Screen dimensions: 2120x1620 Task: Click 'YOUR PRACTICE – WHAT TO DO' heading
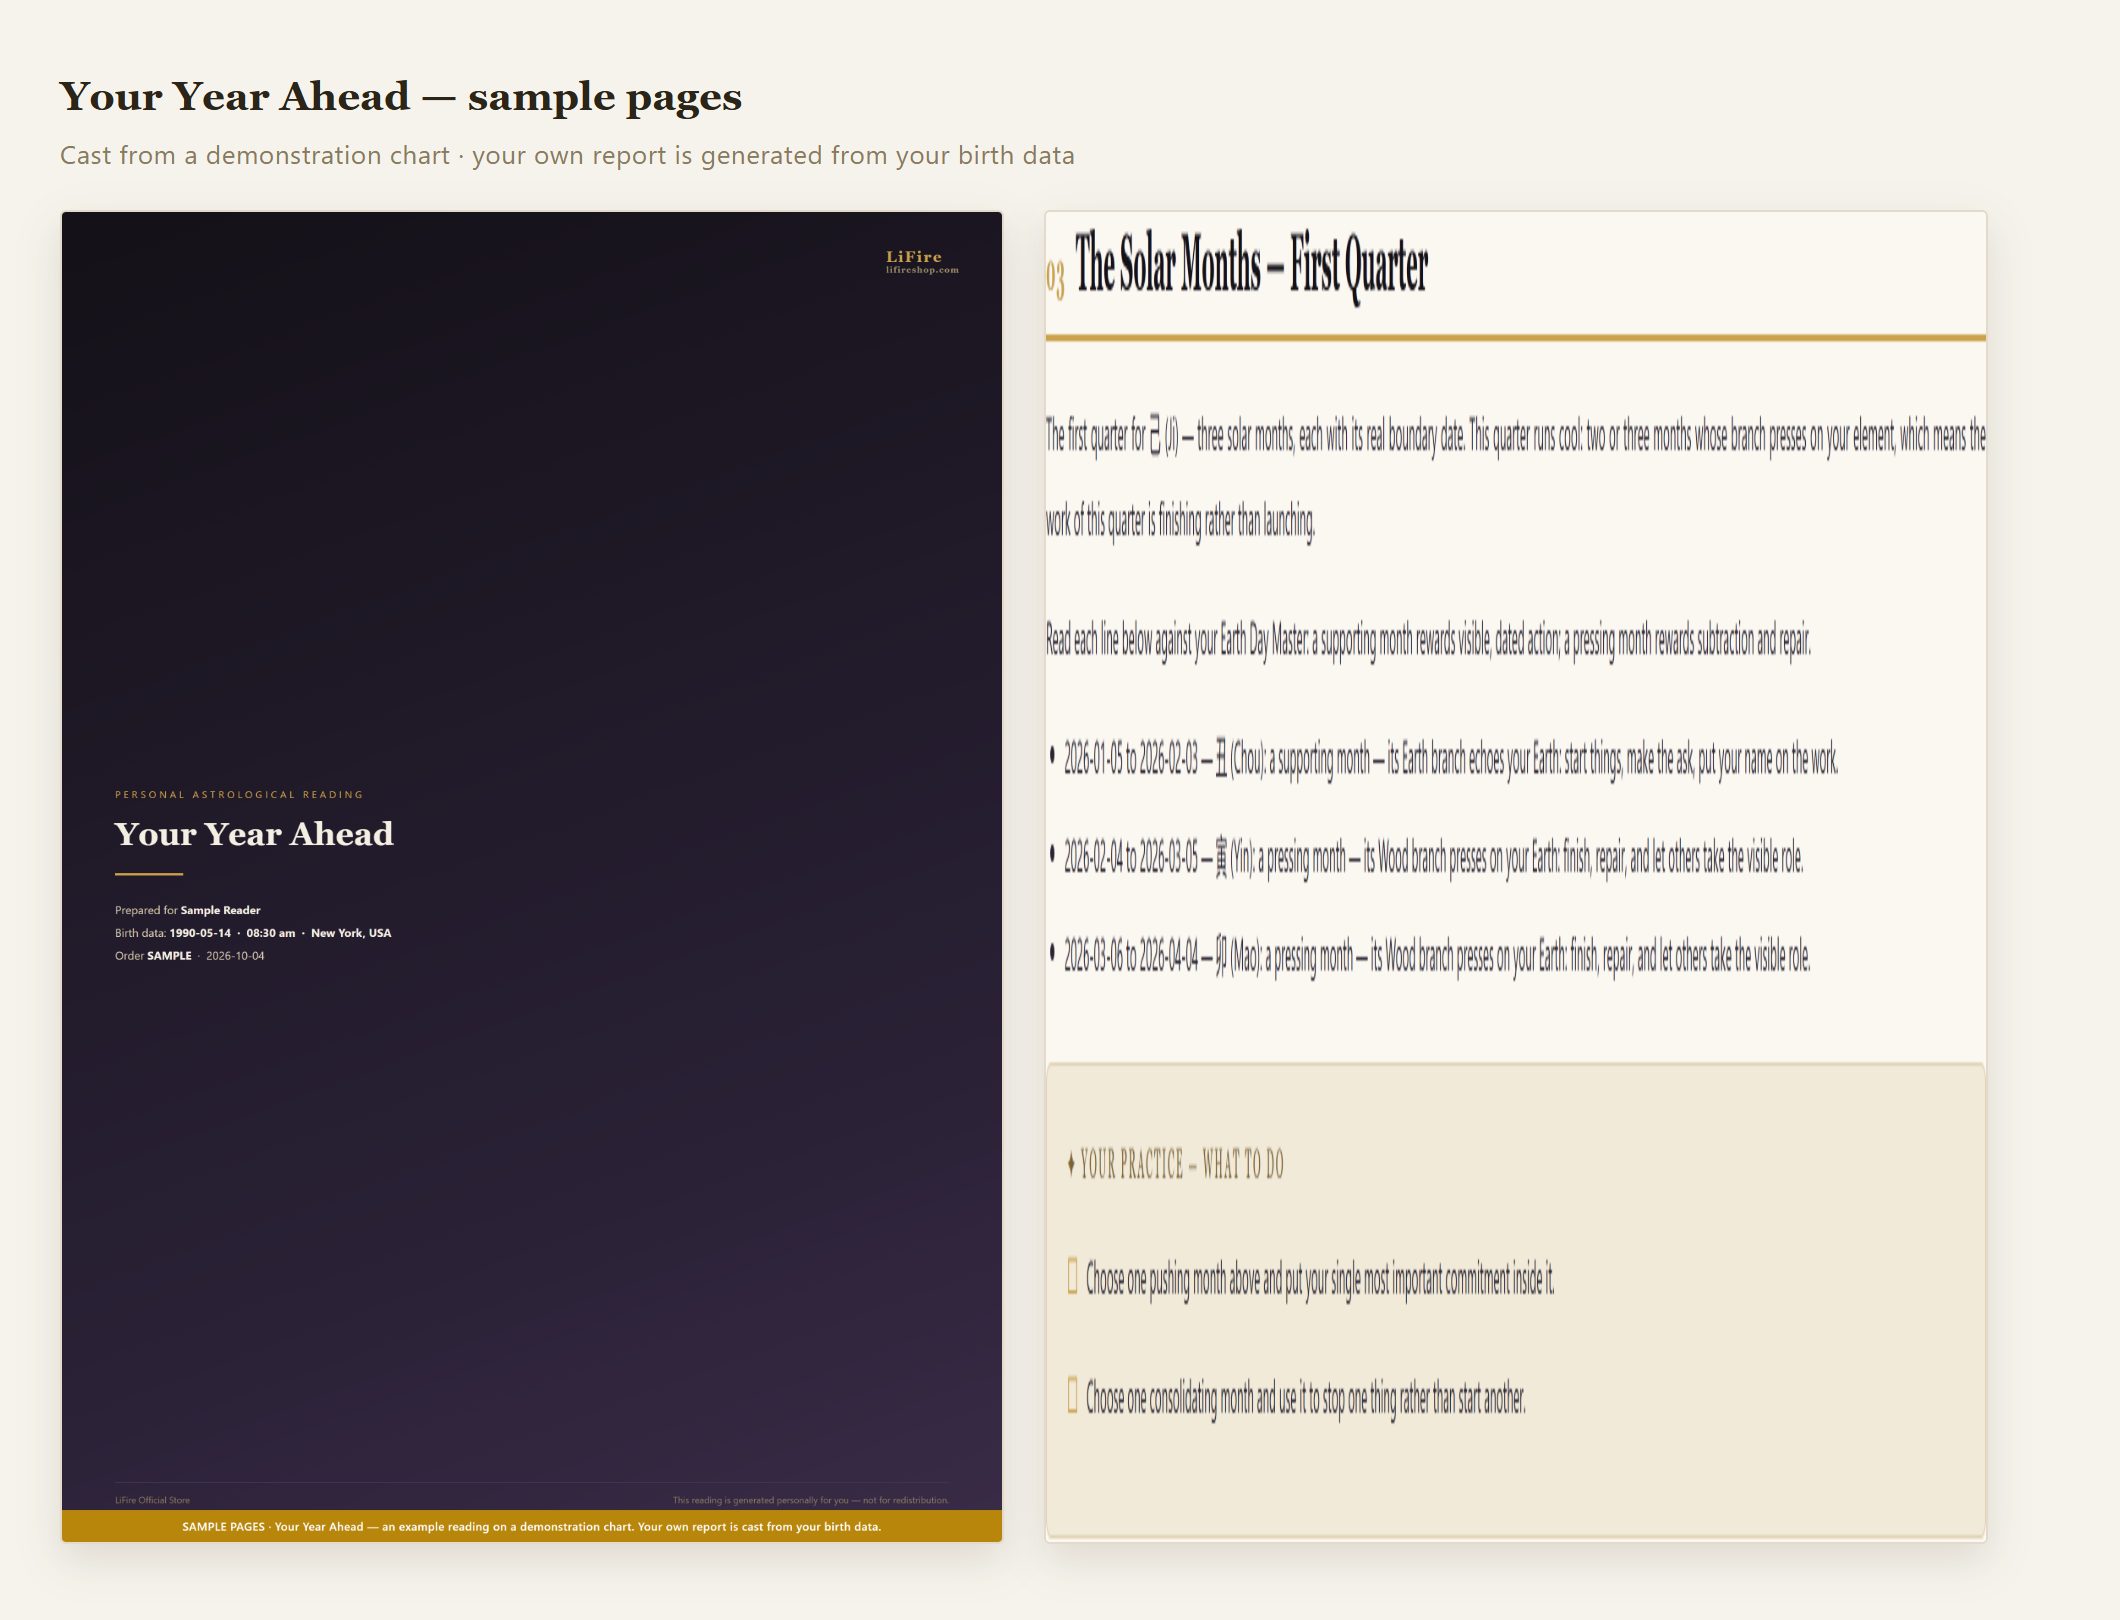point(1175,1164)
